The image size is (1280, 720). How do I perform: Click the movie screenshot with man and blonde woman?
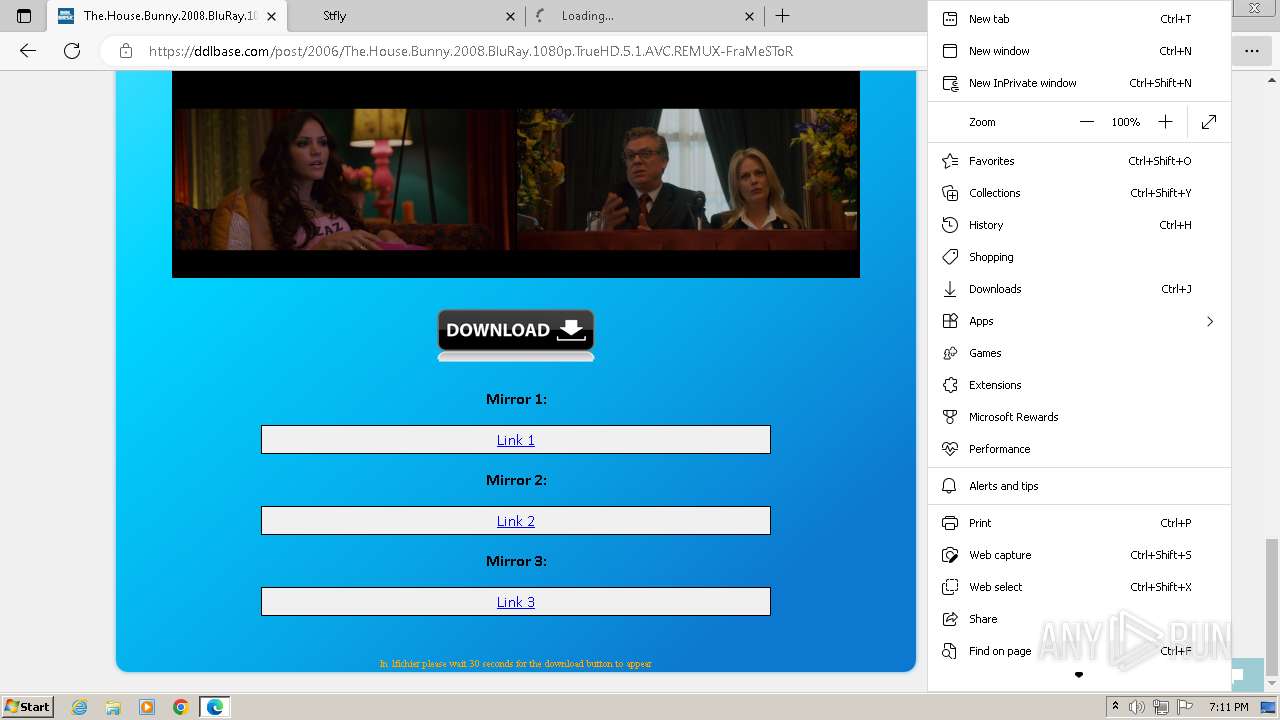click(x=687, y=179)
